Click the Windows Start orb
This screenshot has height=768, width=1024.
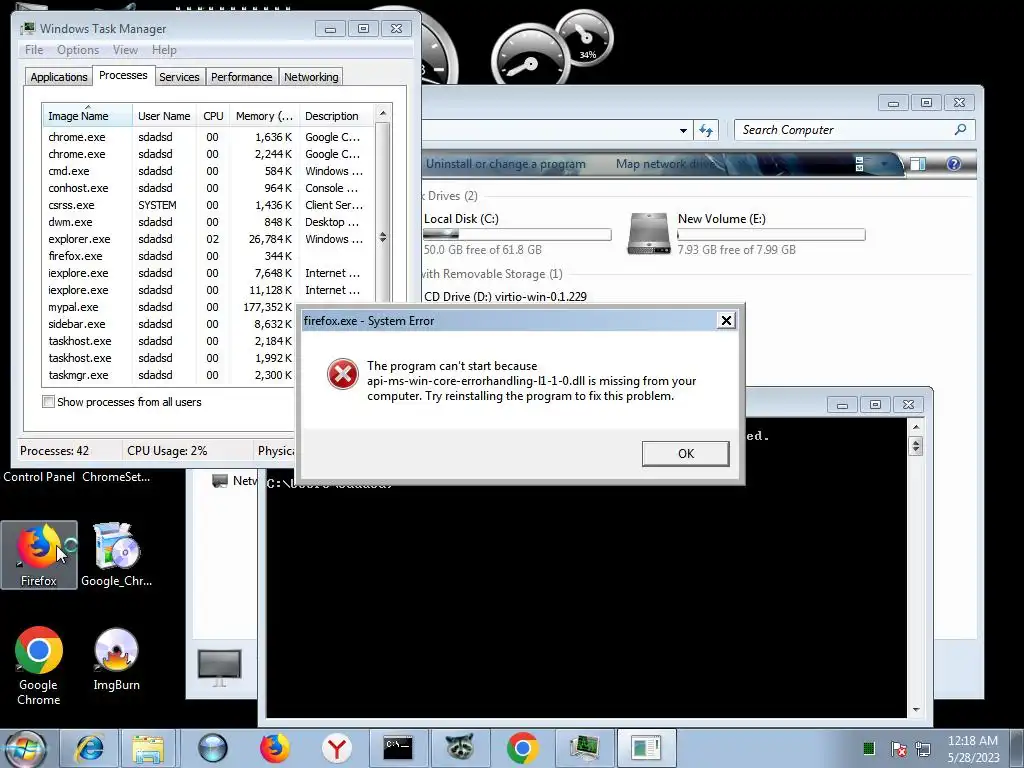[x=25, y=748]
